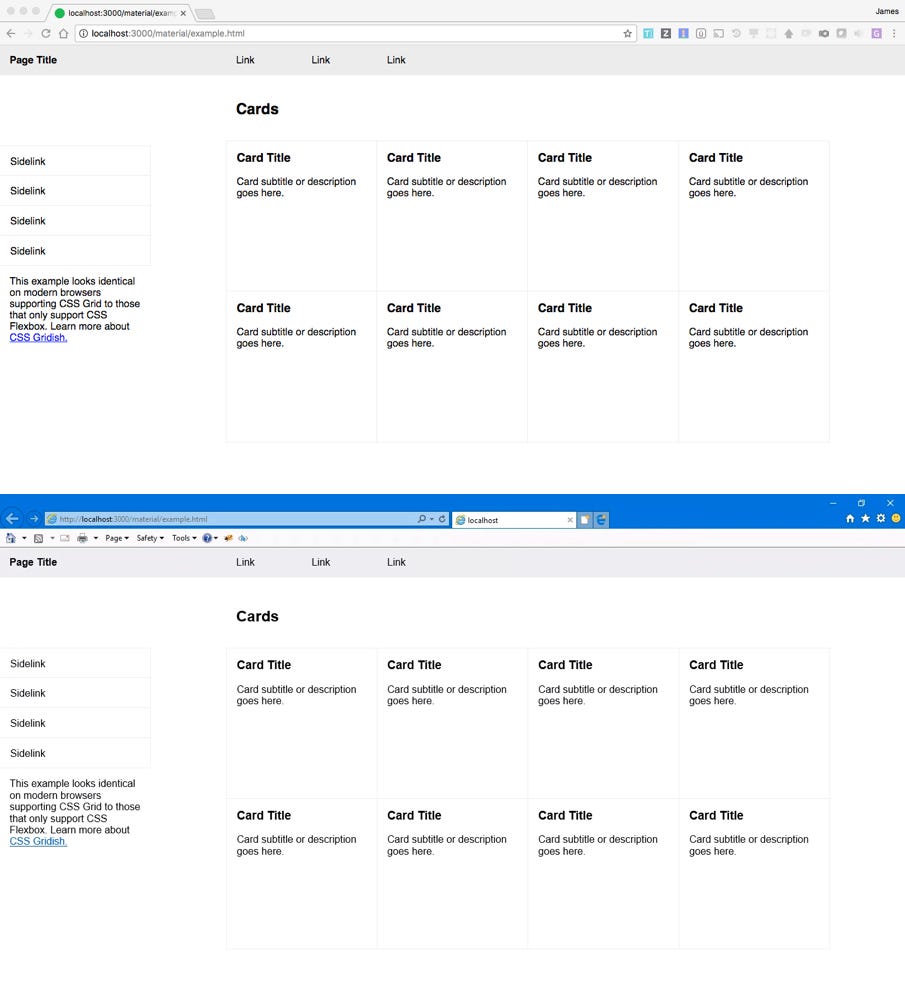
Task: Click the Open Microsoft Edge icon in IE
Action: click(x=601, y=520)
